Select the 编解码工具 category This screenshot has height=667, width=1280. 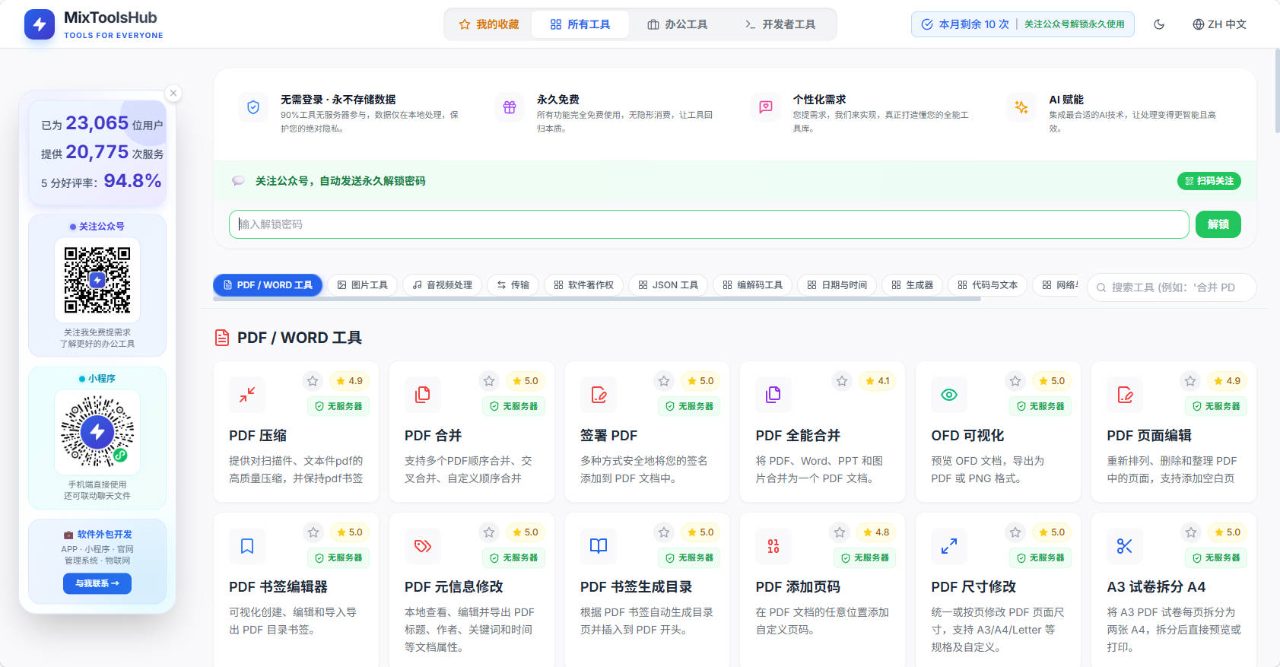click(753, 285)
